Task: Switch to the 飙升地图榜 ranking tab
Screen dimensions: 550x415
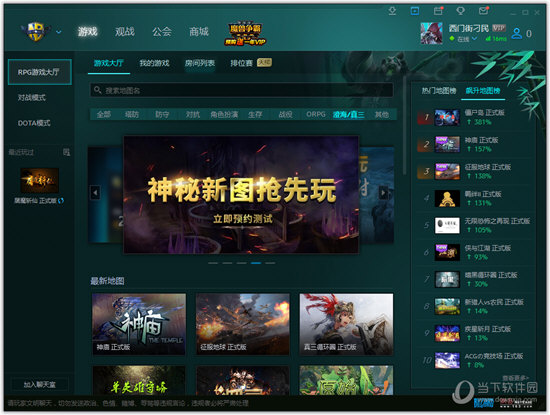Action: click(483, 91)
